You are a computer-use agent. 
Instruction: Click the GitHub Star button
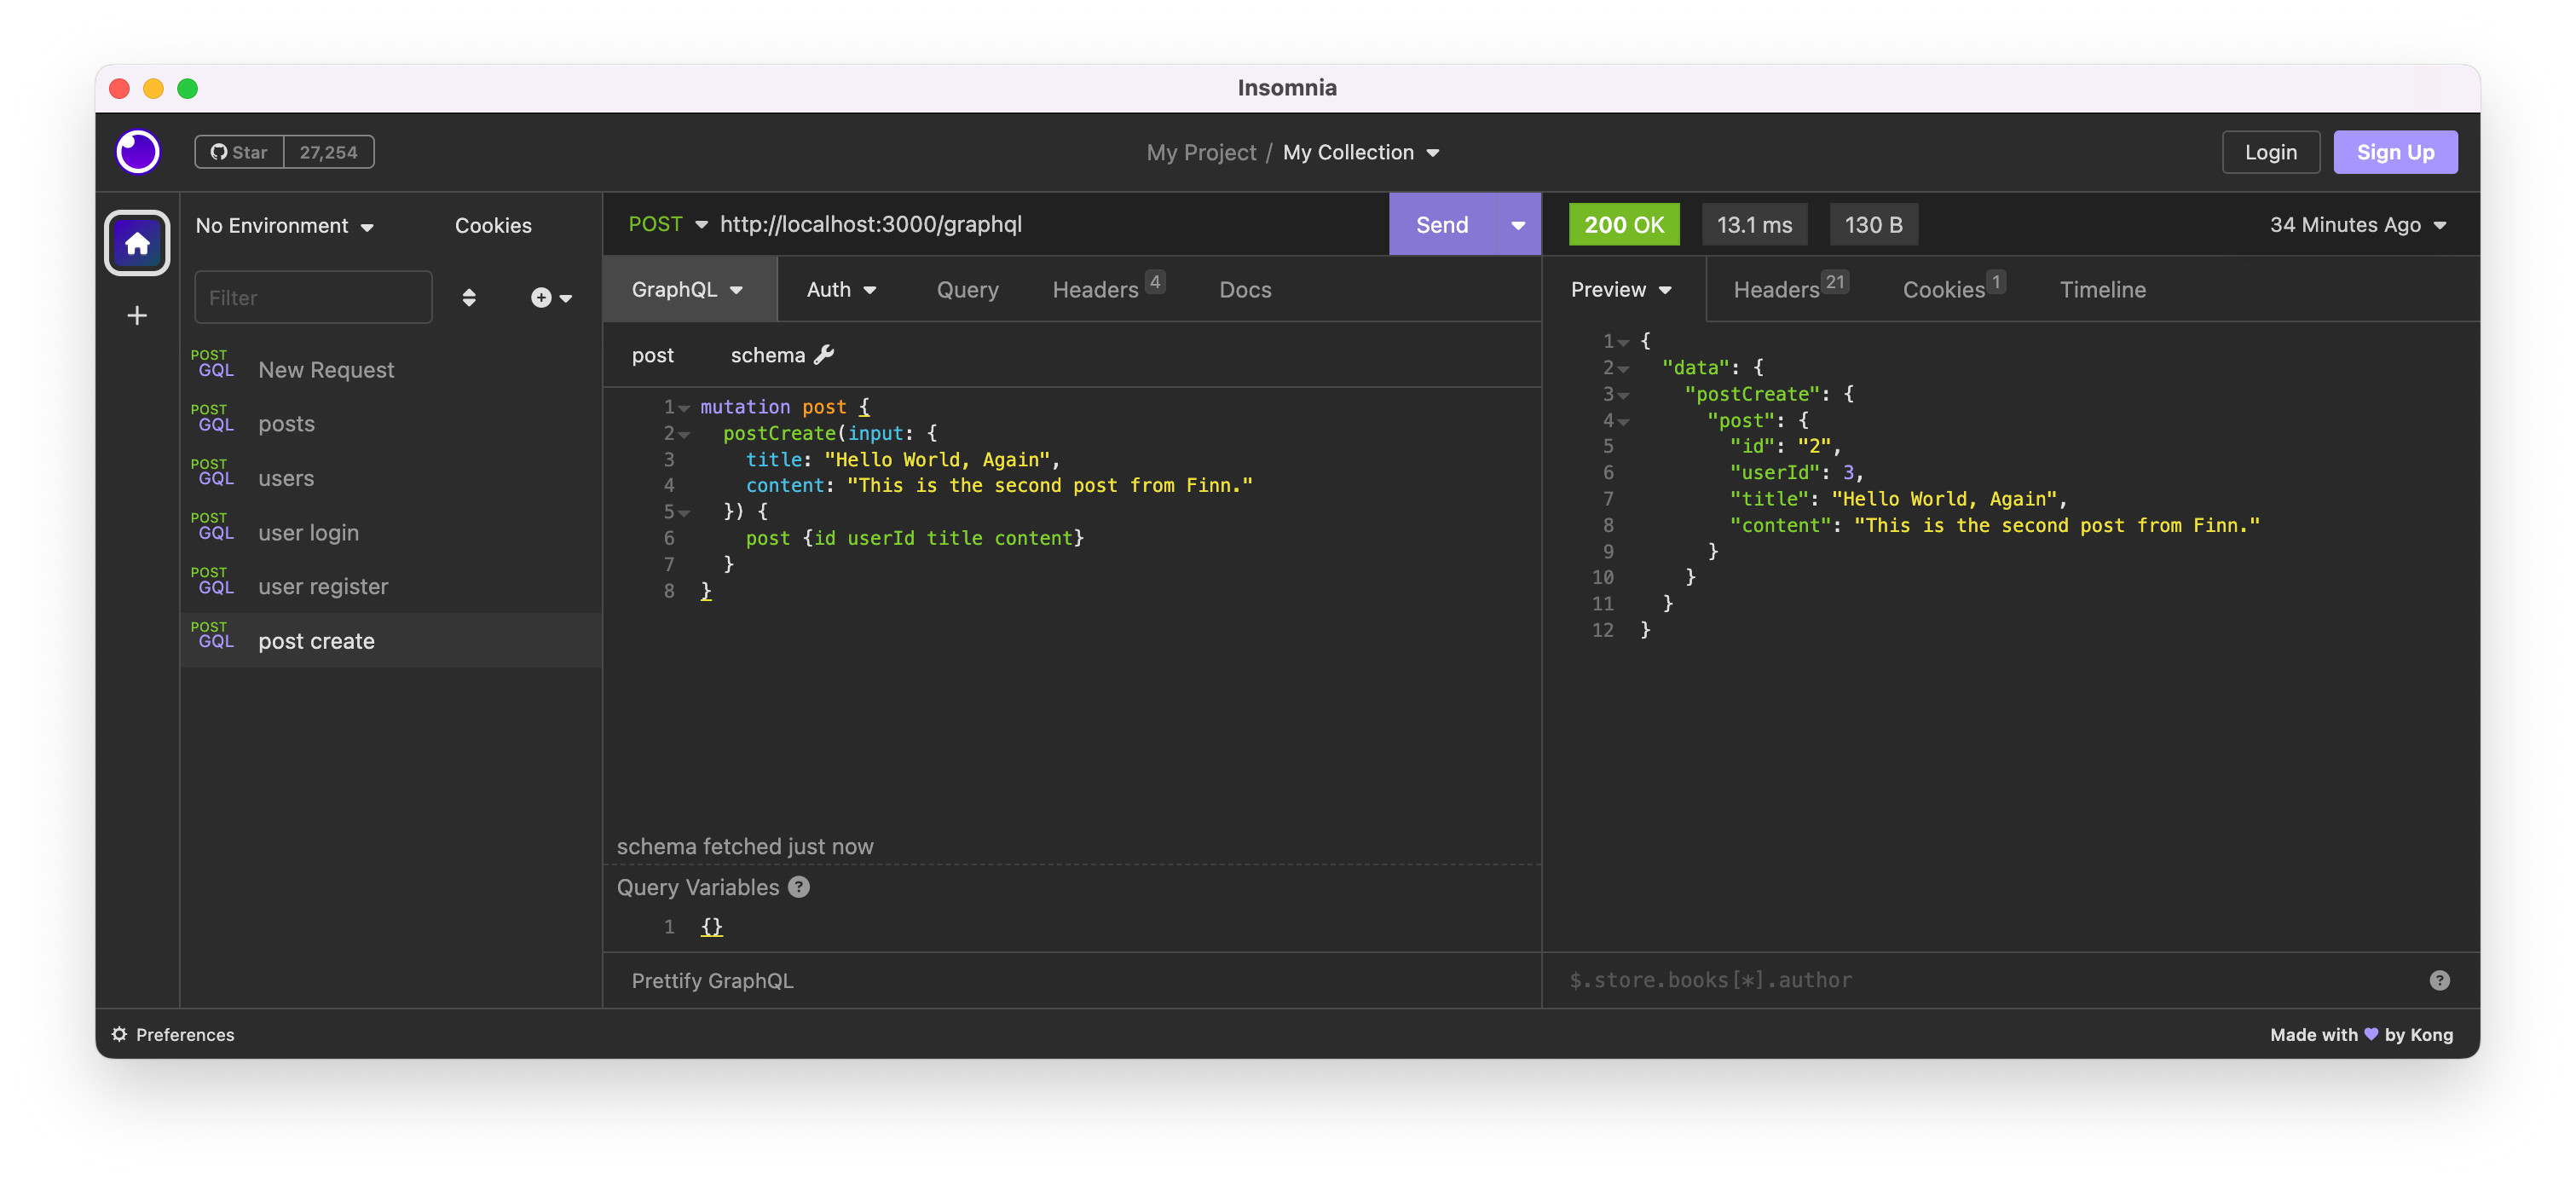tap(240, 152)
